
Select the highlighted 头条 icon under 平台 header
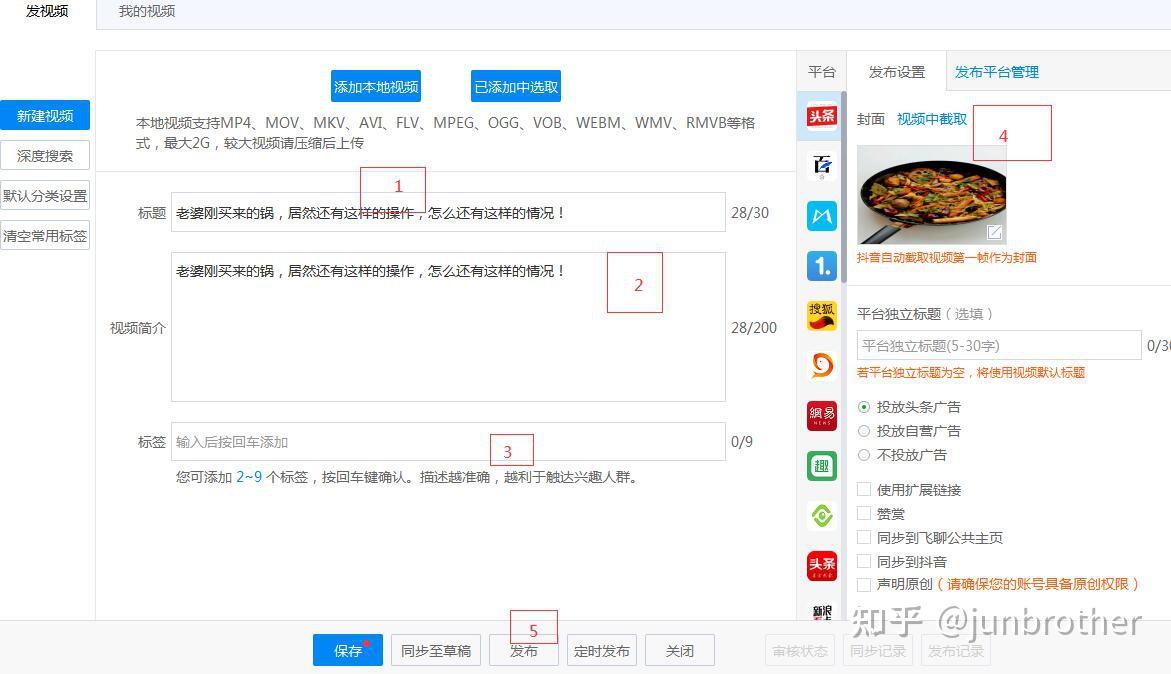click(x=821, y=116)
